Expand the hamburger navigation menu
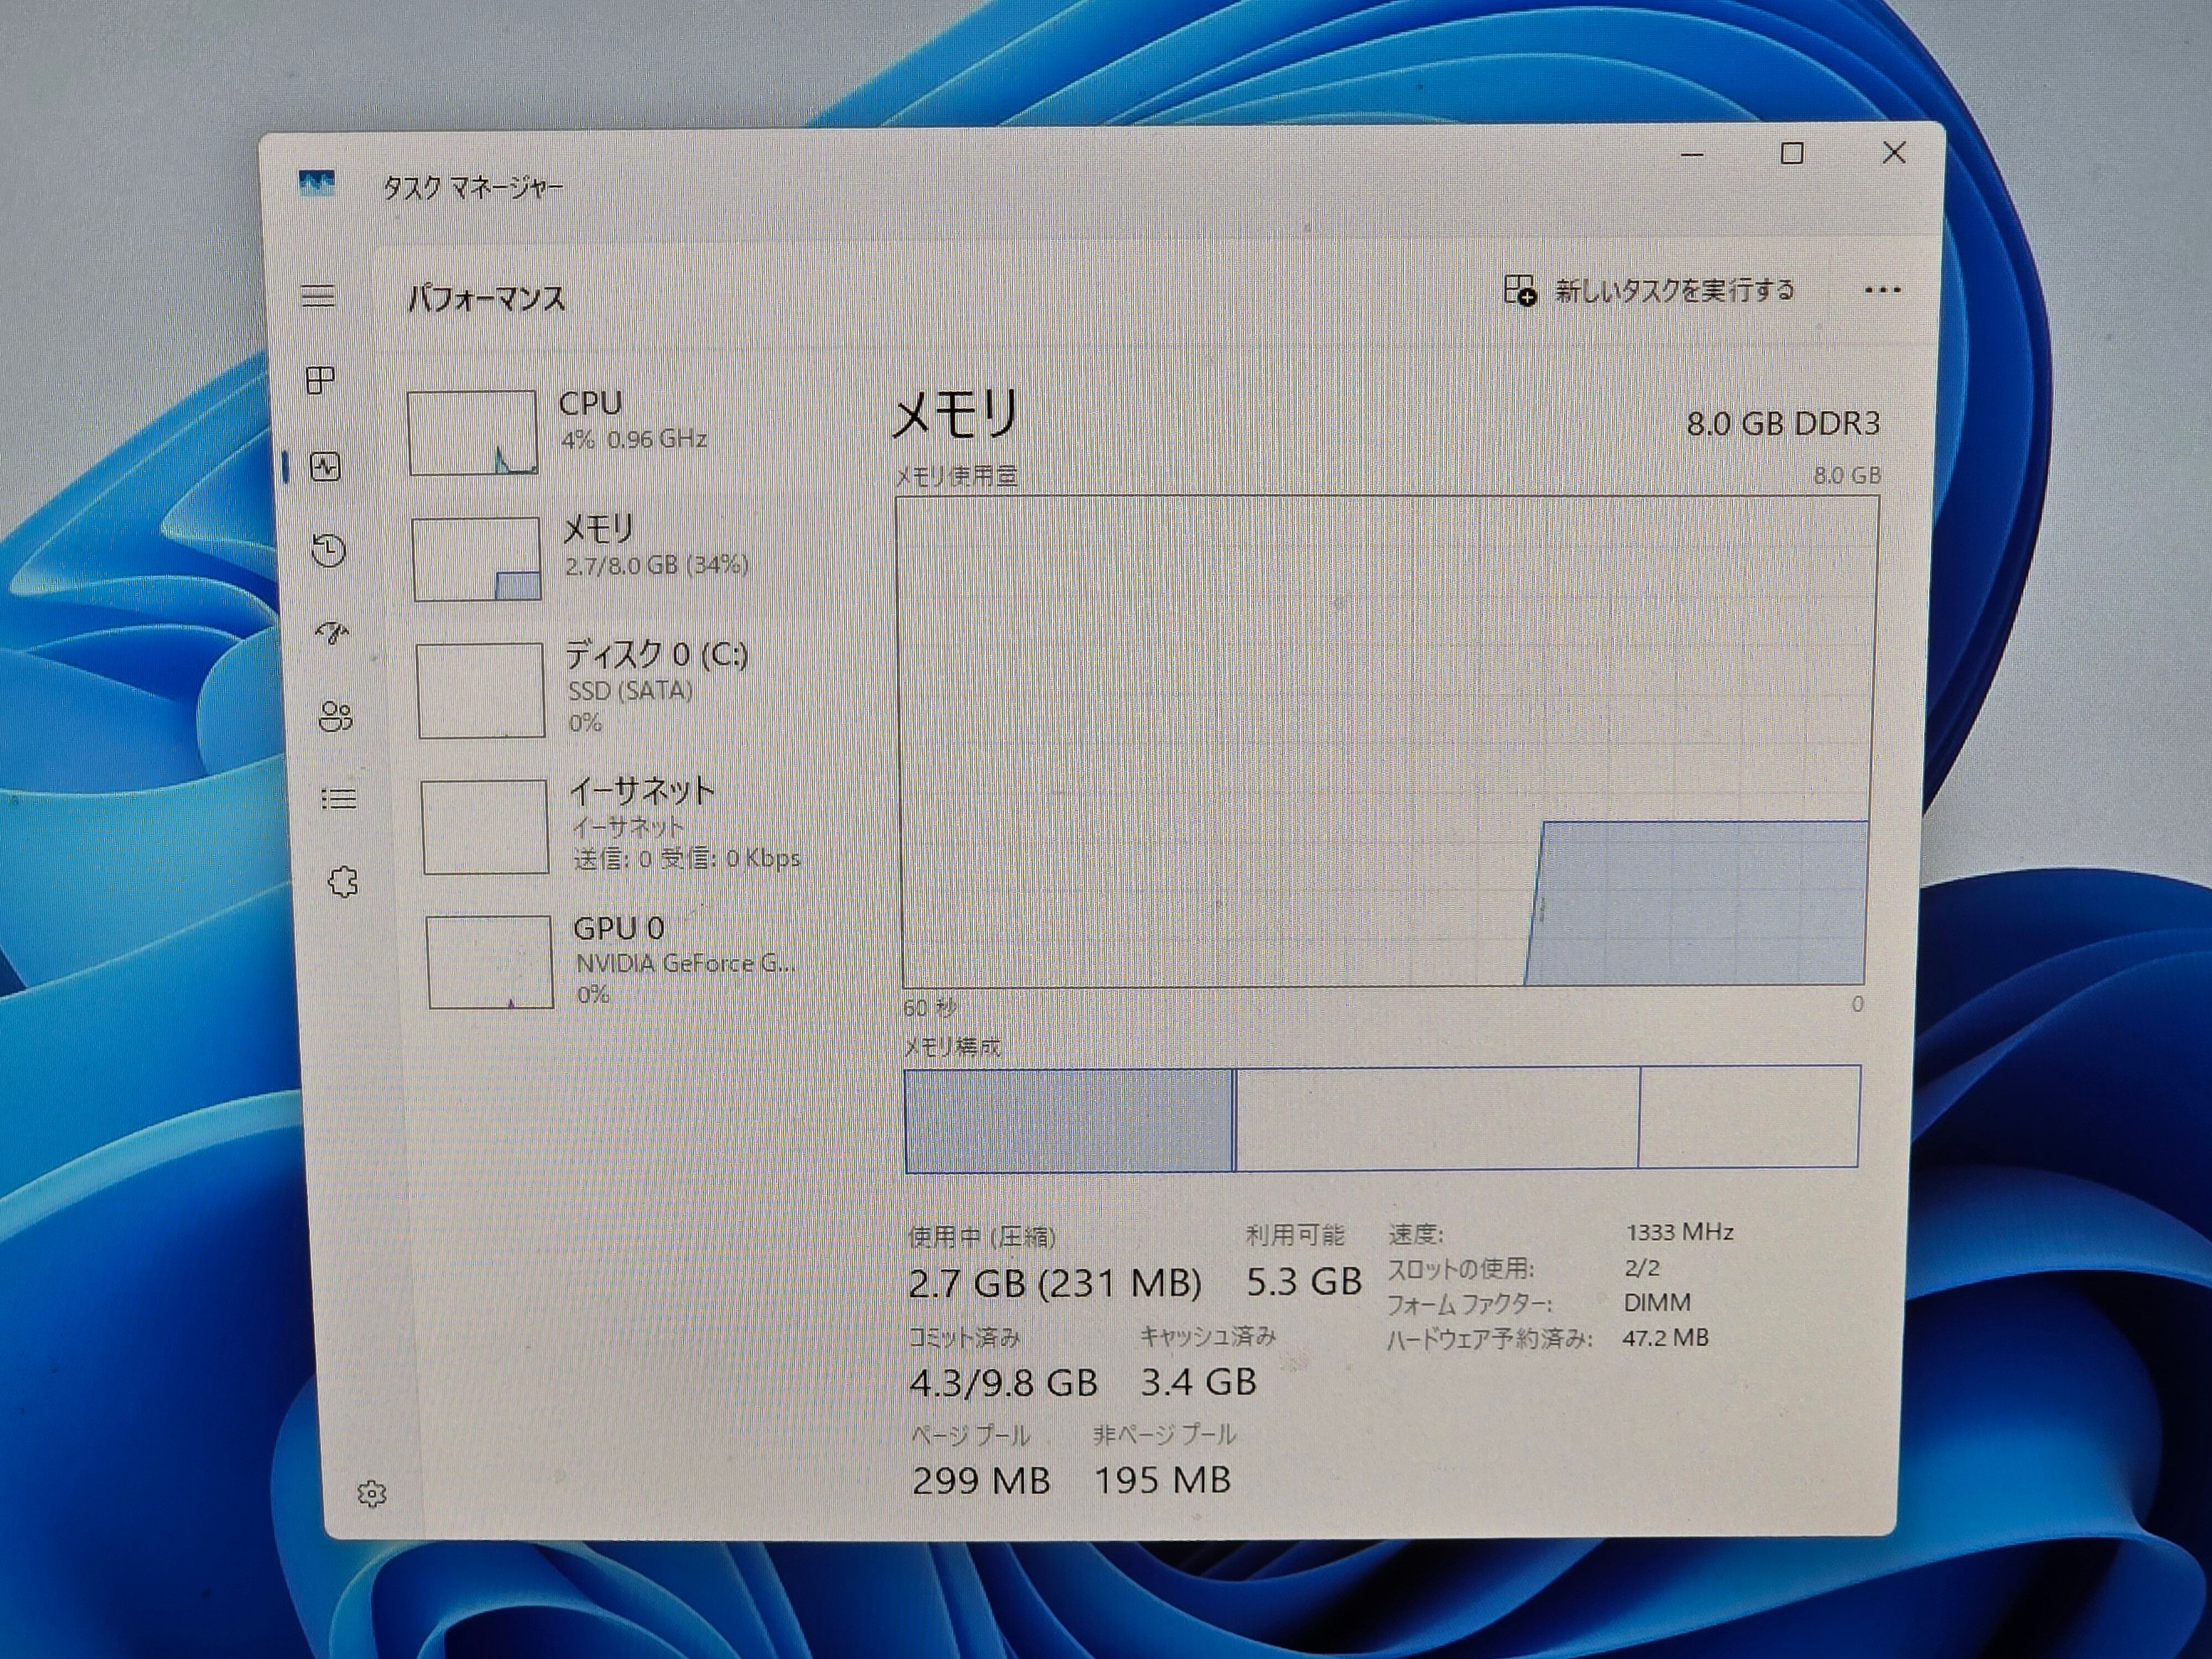This screenshot has width=2212, height=1659. pos(318,295)
